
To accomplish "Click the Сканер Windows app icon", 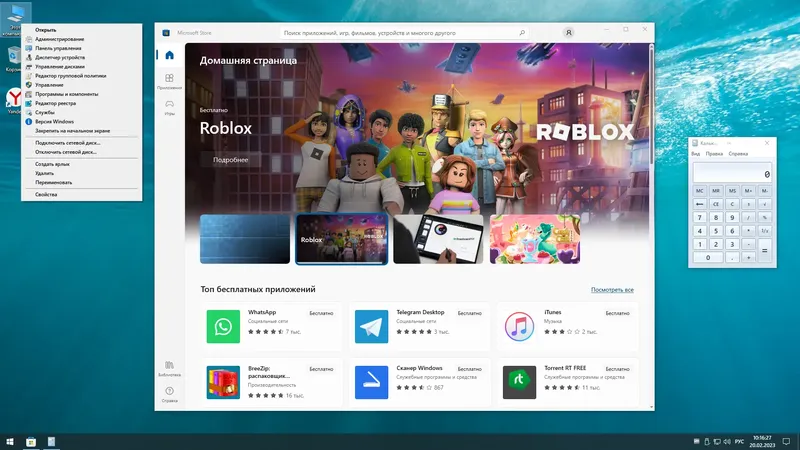I will tap(371, 382).
